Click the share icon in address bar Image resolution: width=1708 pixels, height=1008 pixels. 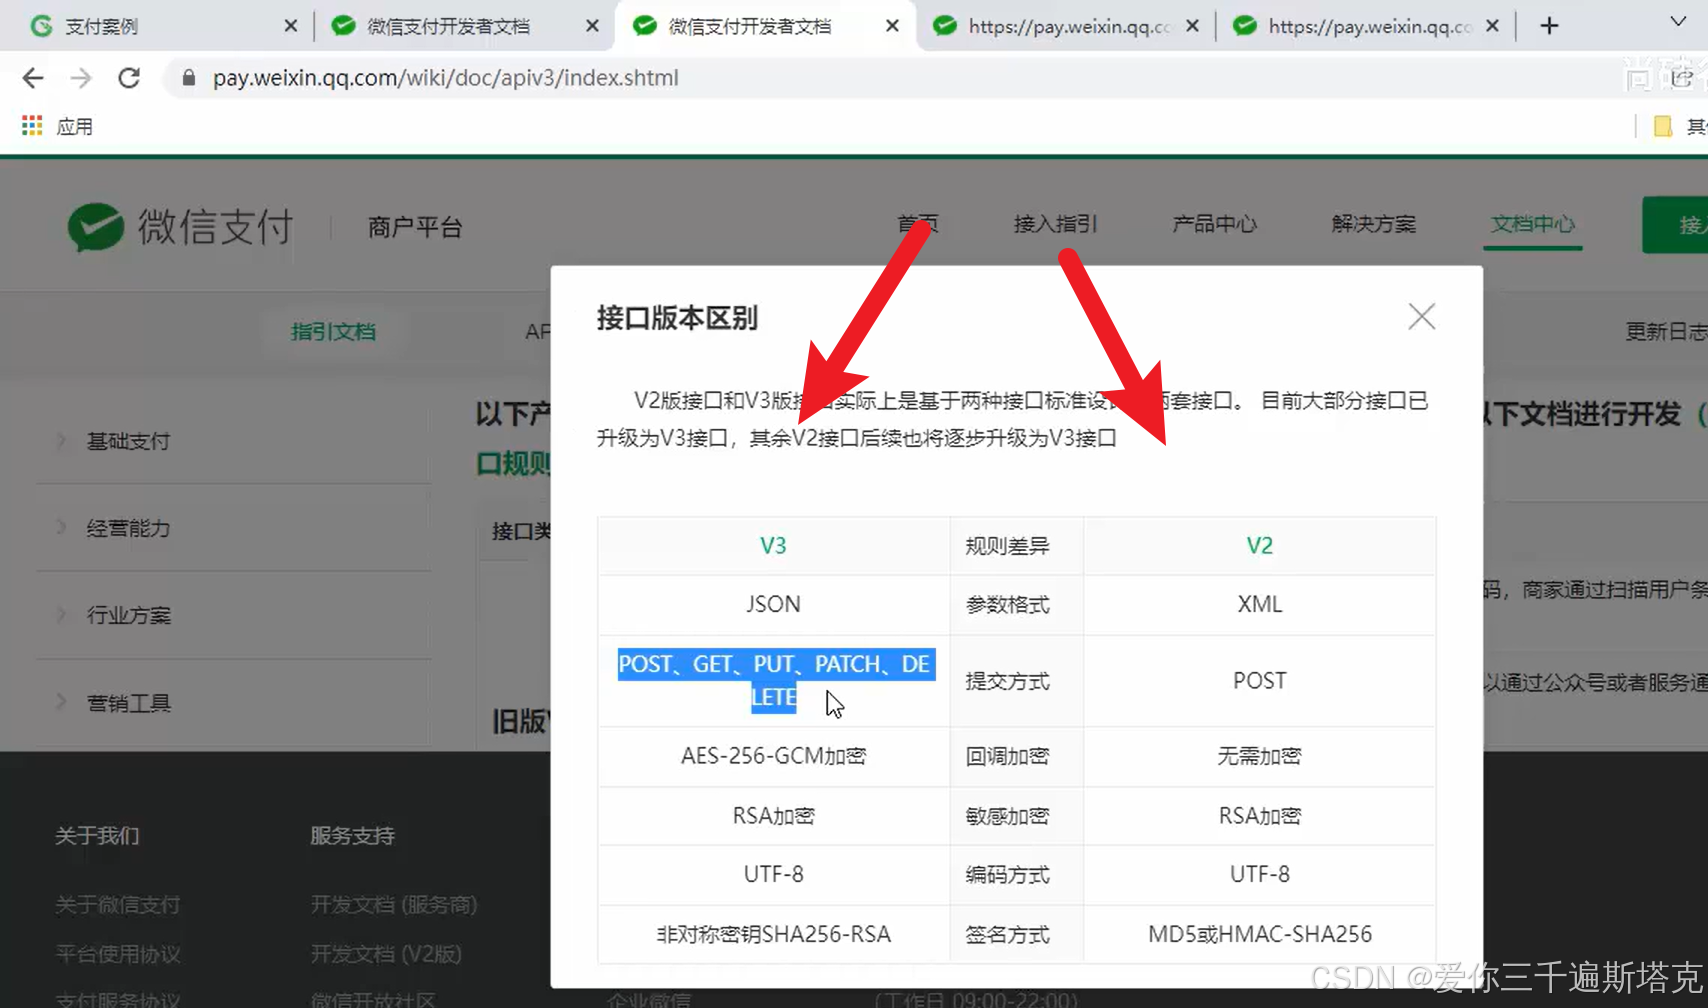(1682, 78)
